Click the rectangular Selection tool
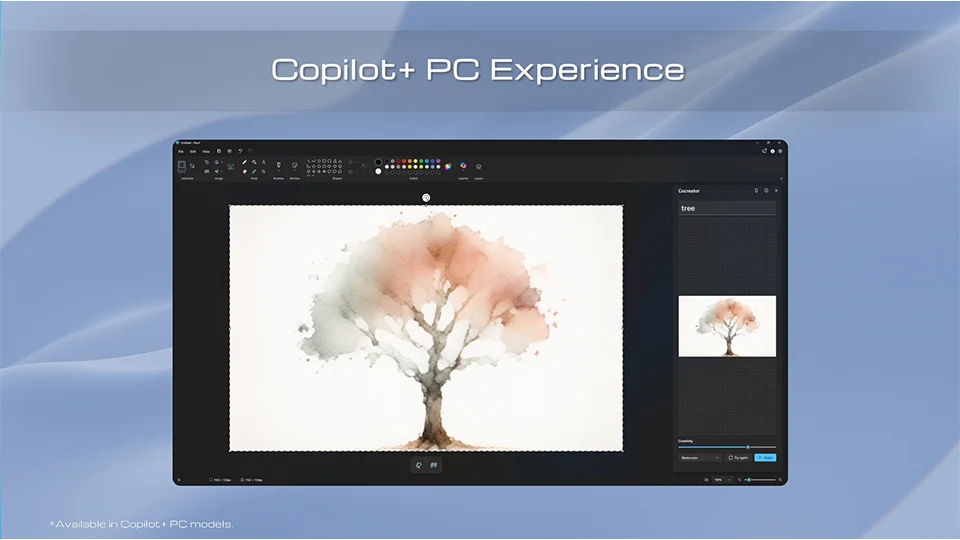960x540 pixels. (182, 167)
